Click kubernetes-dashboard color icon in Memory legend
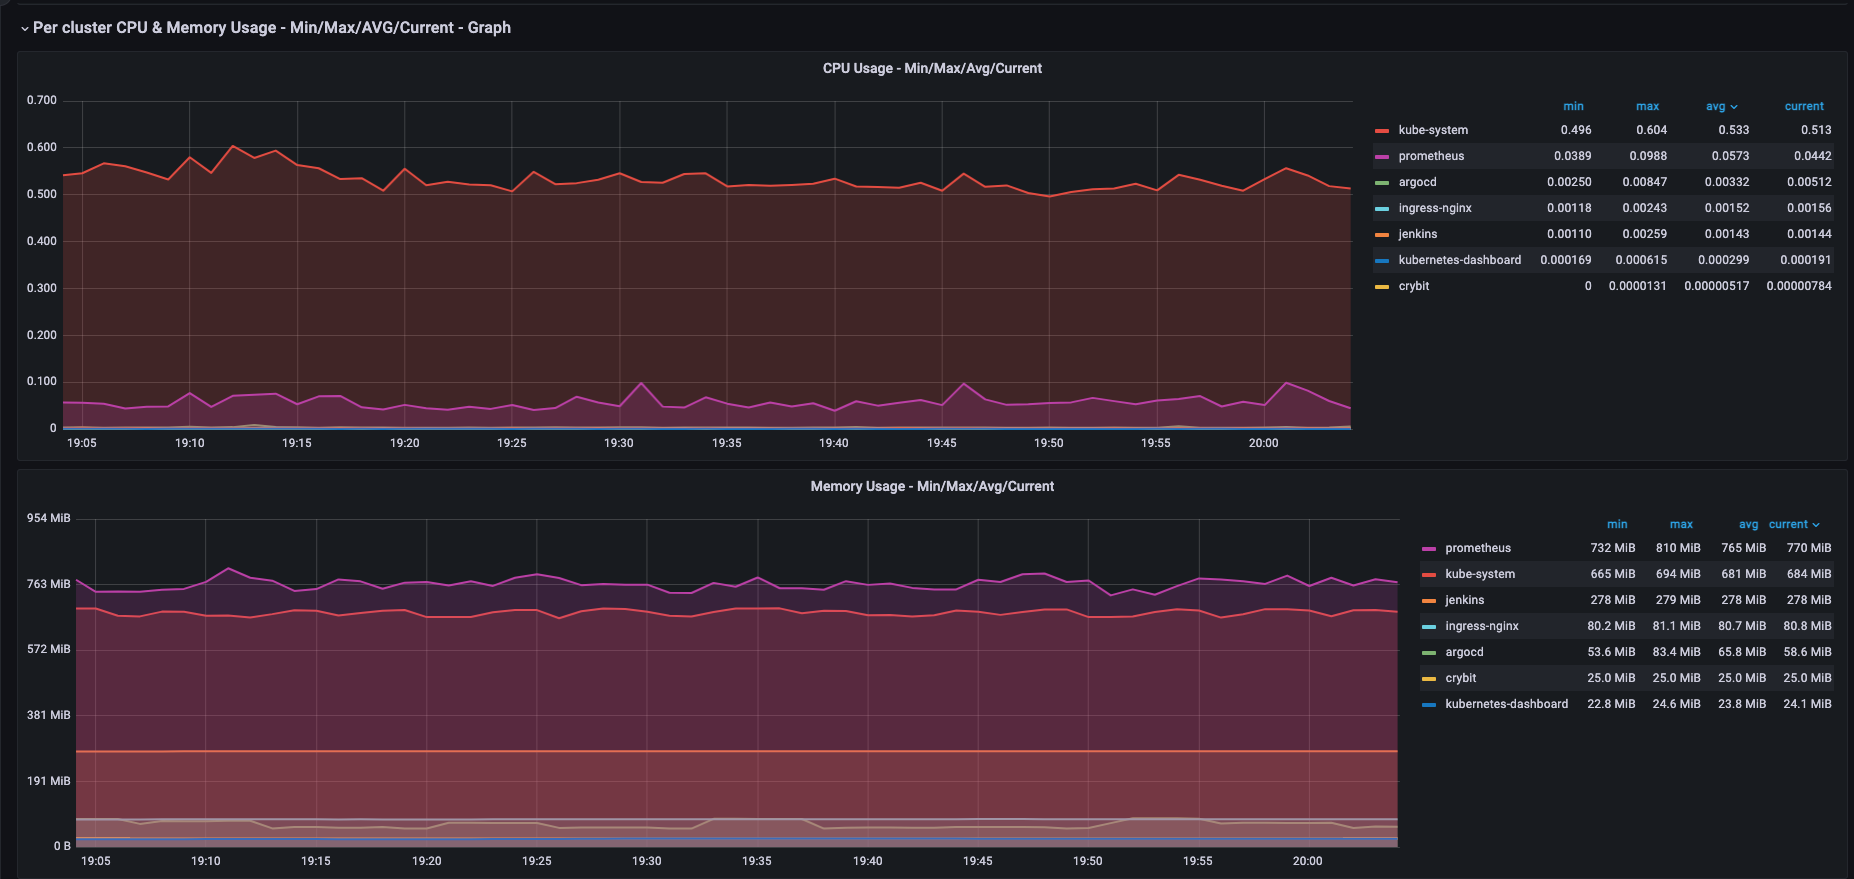Viewport: 1854px width, 879px height. pyautogui.click(x=1428, y=705)
